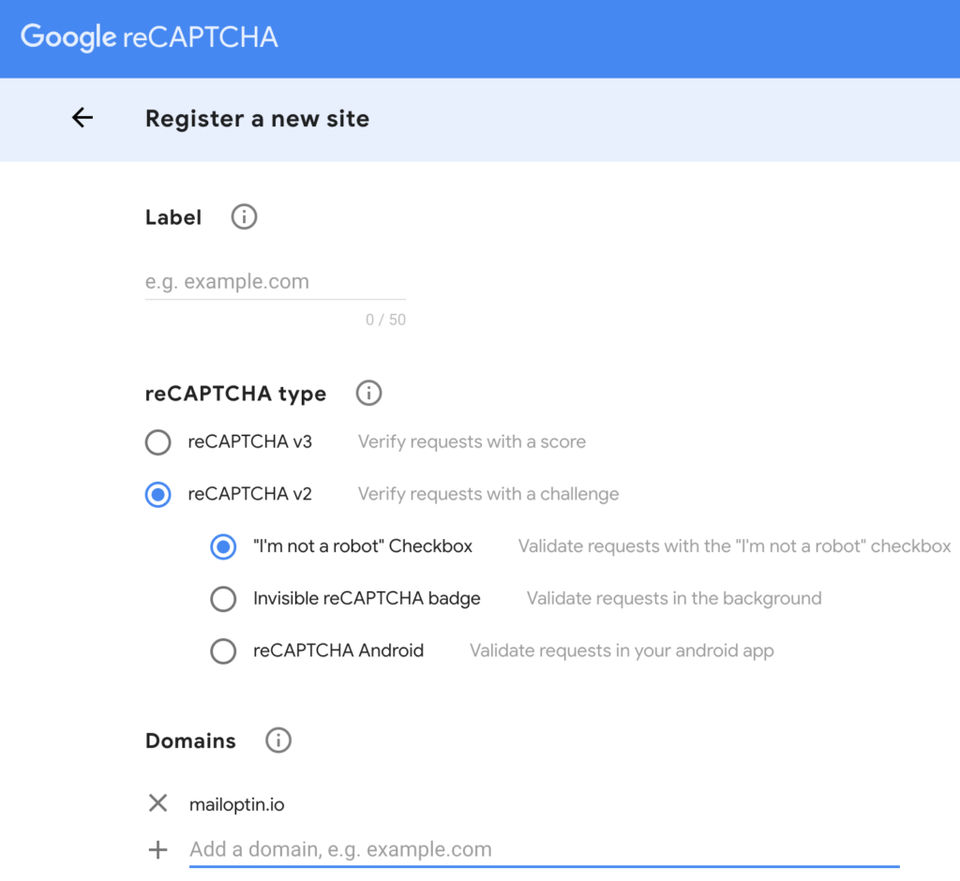Open the Domains info icon
This screenshot has width=960, height=881.
tap(278, 741)
